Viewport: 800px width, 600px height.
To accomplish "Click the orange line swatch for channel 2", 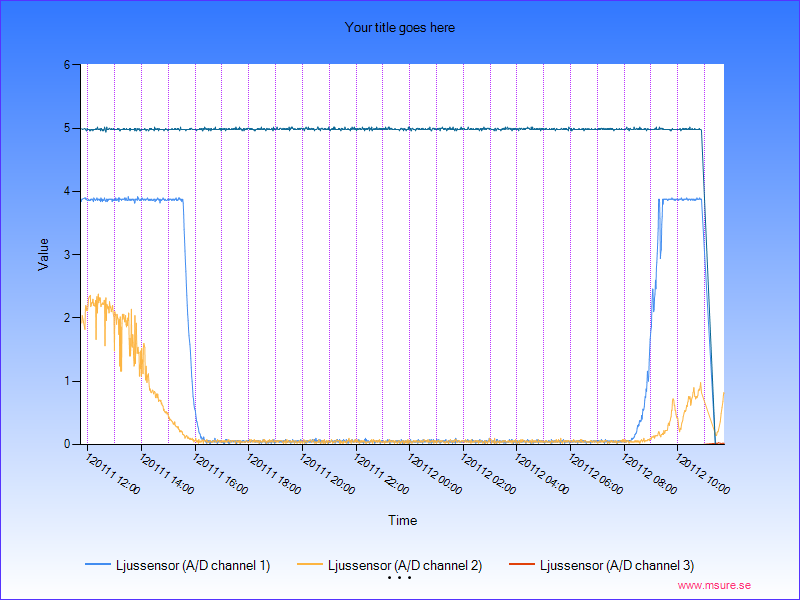I will pyautogui.click(x=310, y=566).
